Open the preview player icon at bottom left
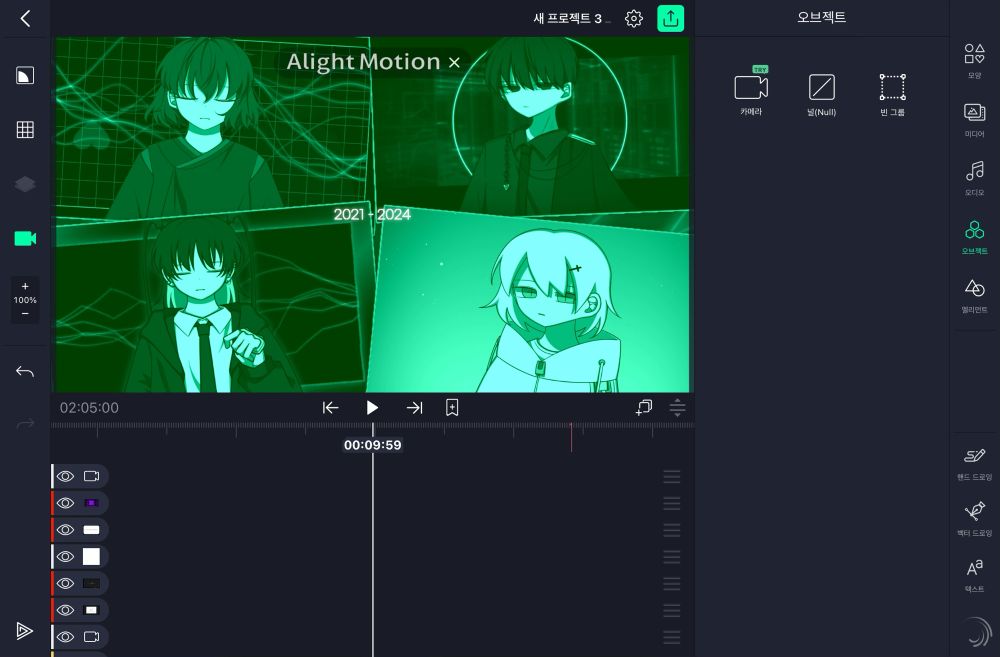Screen dimensions: 1000x657 24,631
